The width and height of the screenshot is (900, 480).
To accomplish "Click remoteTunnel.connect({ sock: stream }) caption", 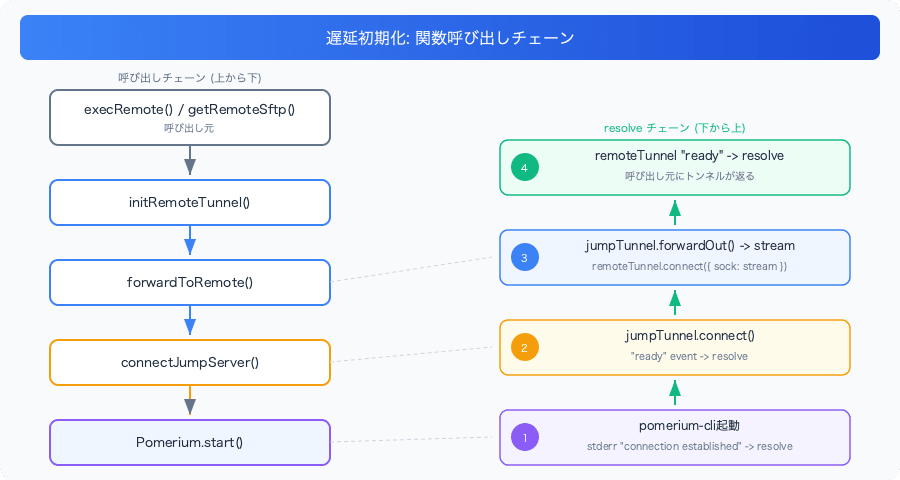I will click(689, 266).
